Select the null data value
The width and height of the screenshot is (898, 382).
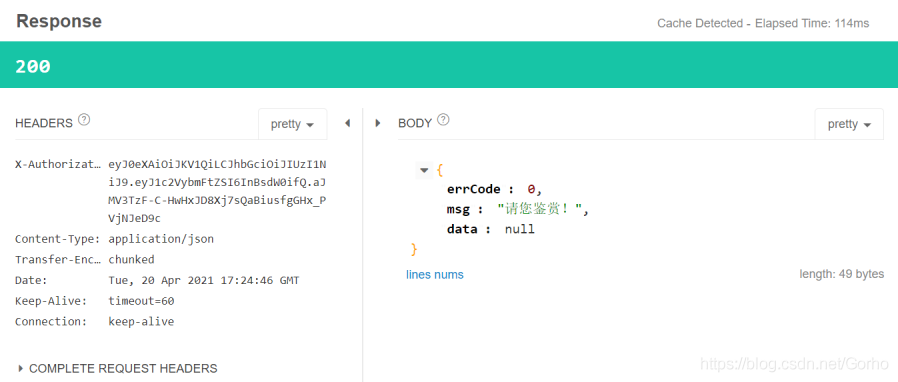519,229
